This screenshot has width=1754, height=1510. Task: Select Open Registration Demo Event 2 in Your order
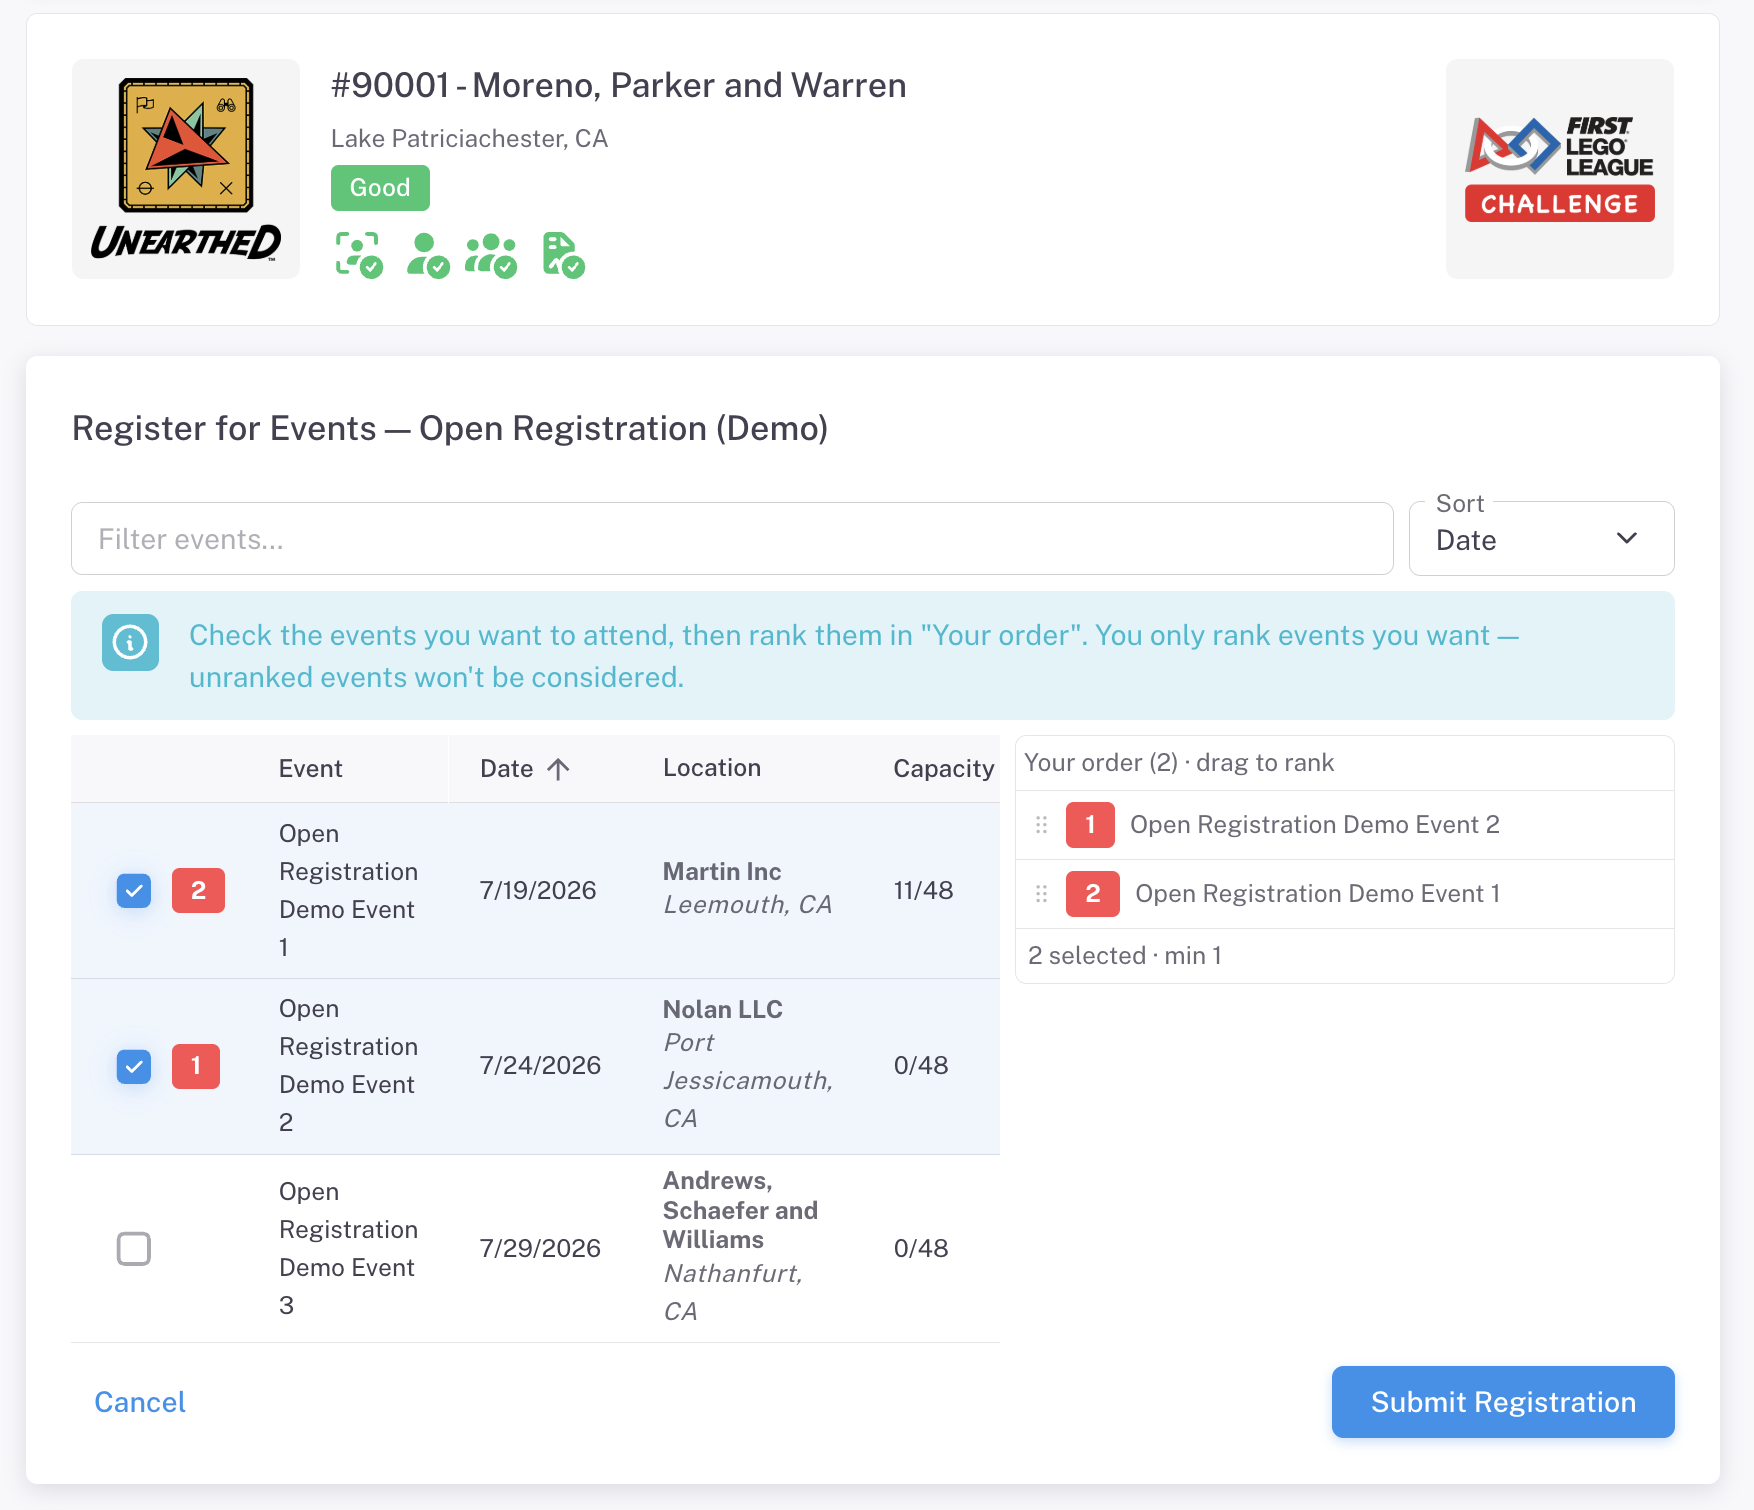[1315, 825]
